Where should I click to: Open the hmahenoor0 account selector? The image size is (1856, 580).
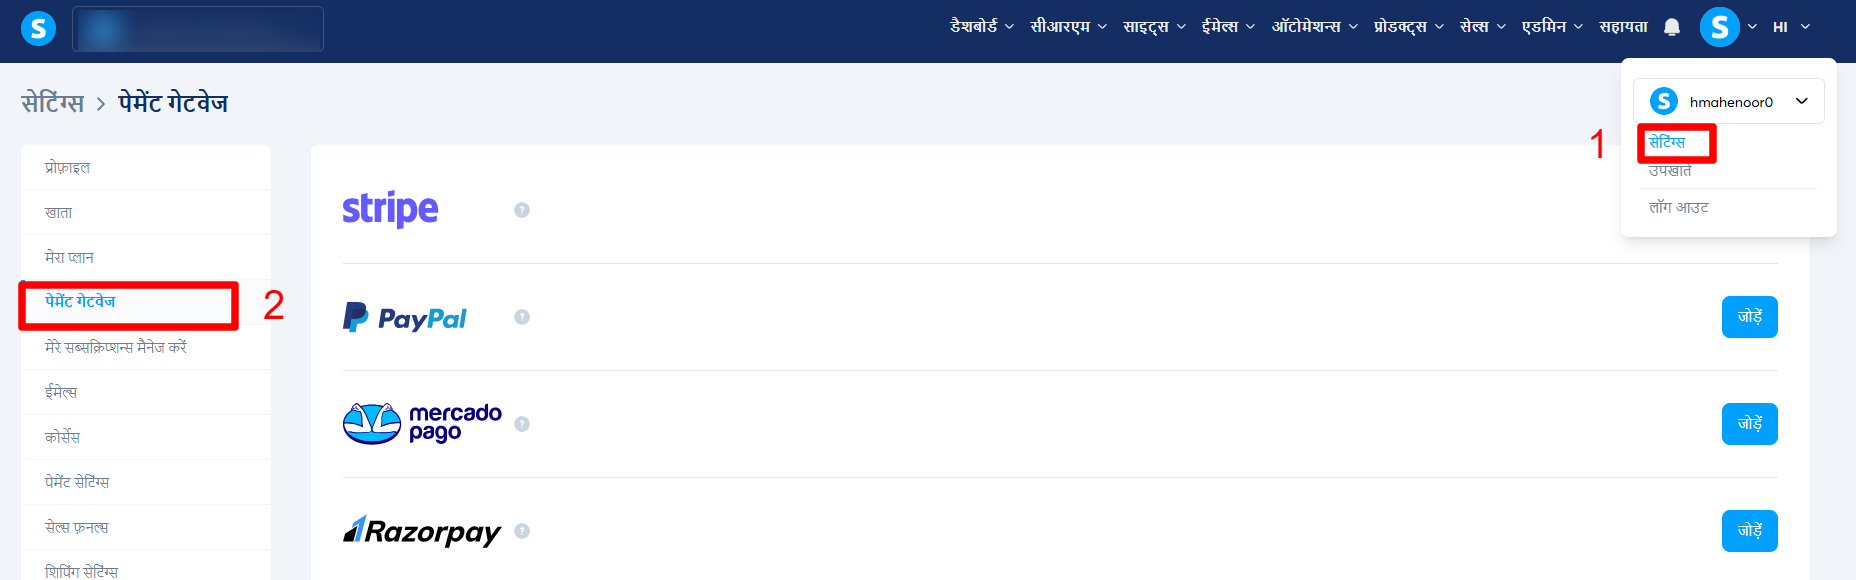1729,101
